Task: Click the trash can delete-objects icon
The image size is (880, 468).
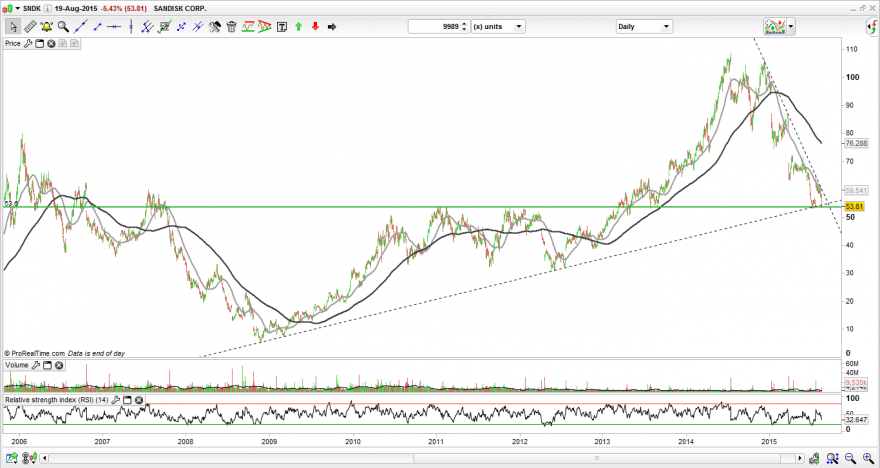Action: (x=231, y=26)
